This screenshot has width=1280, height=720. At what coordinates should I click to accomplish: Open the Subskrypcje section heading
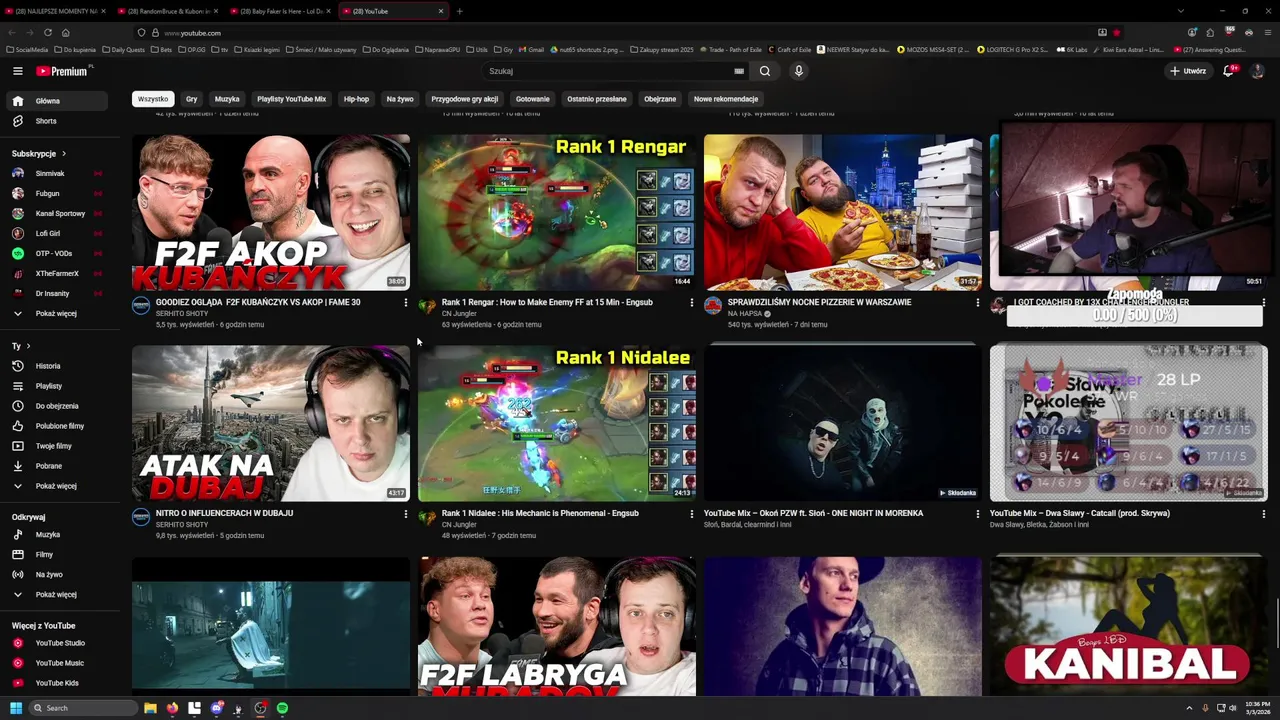tap(39, 154)
